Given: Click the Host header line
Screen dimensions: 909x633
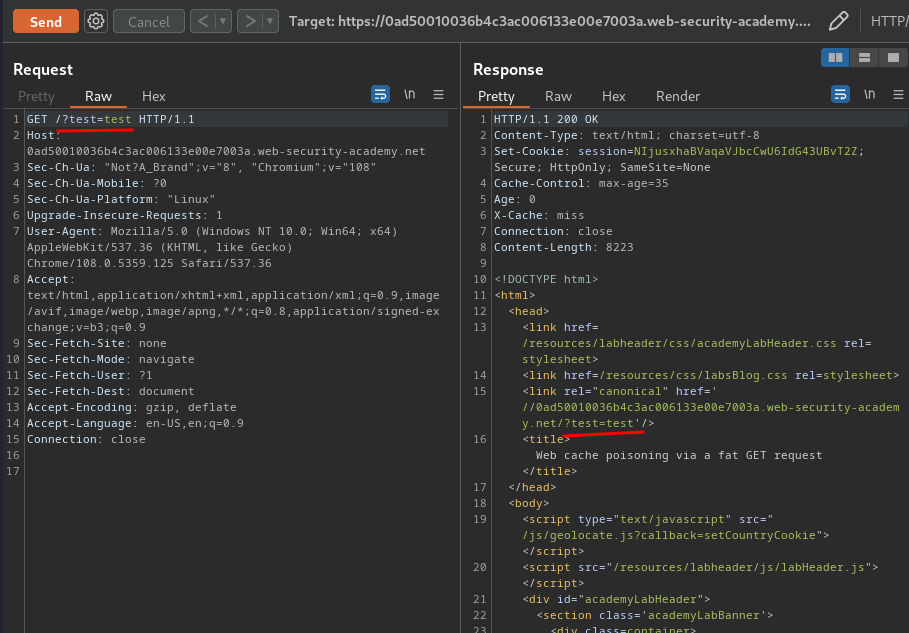Looking at the screenshot, I should click(x=226, y=143).
